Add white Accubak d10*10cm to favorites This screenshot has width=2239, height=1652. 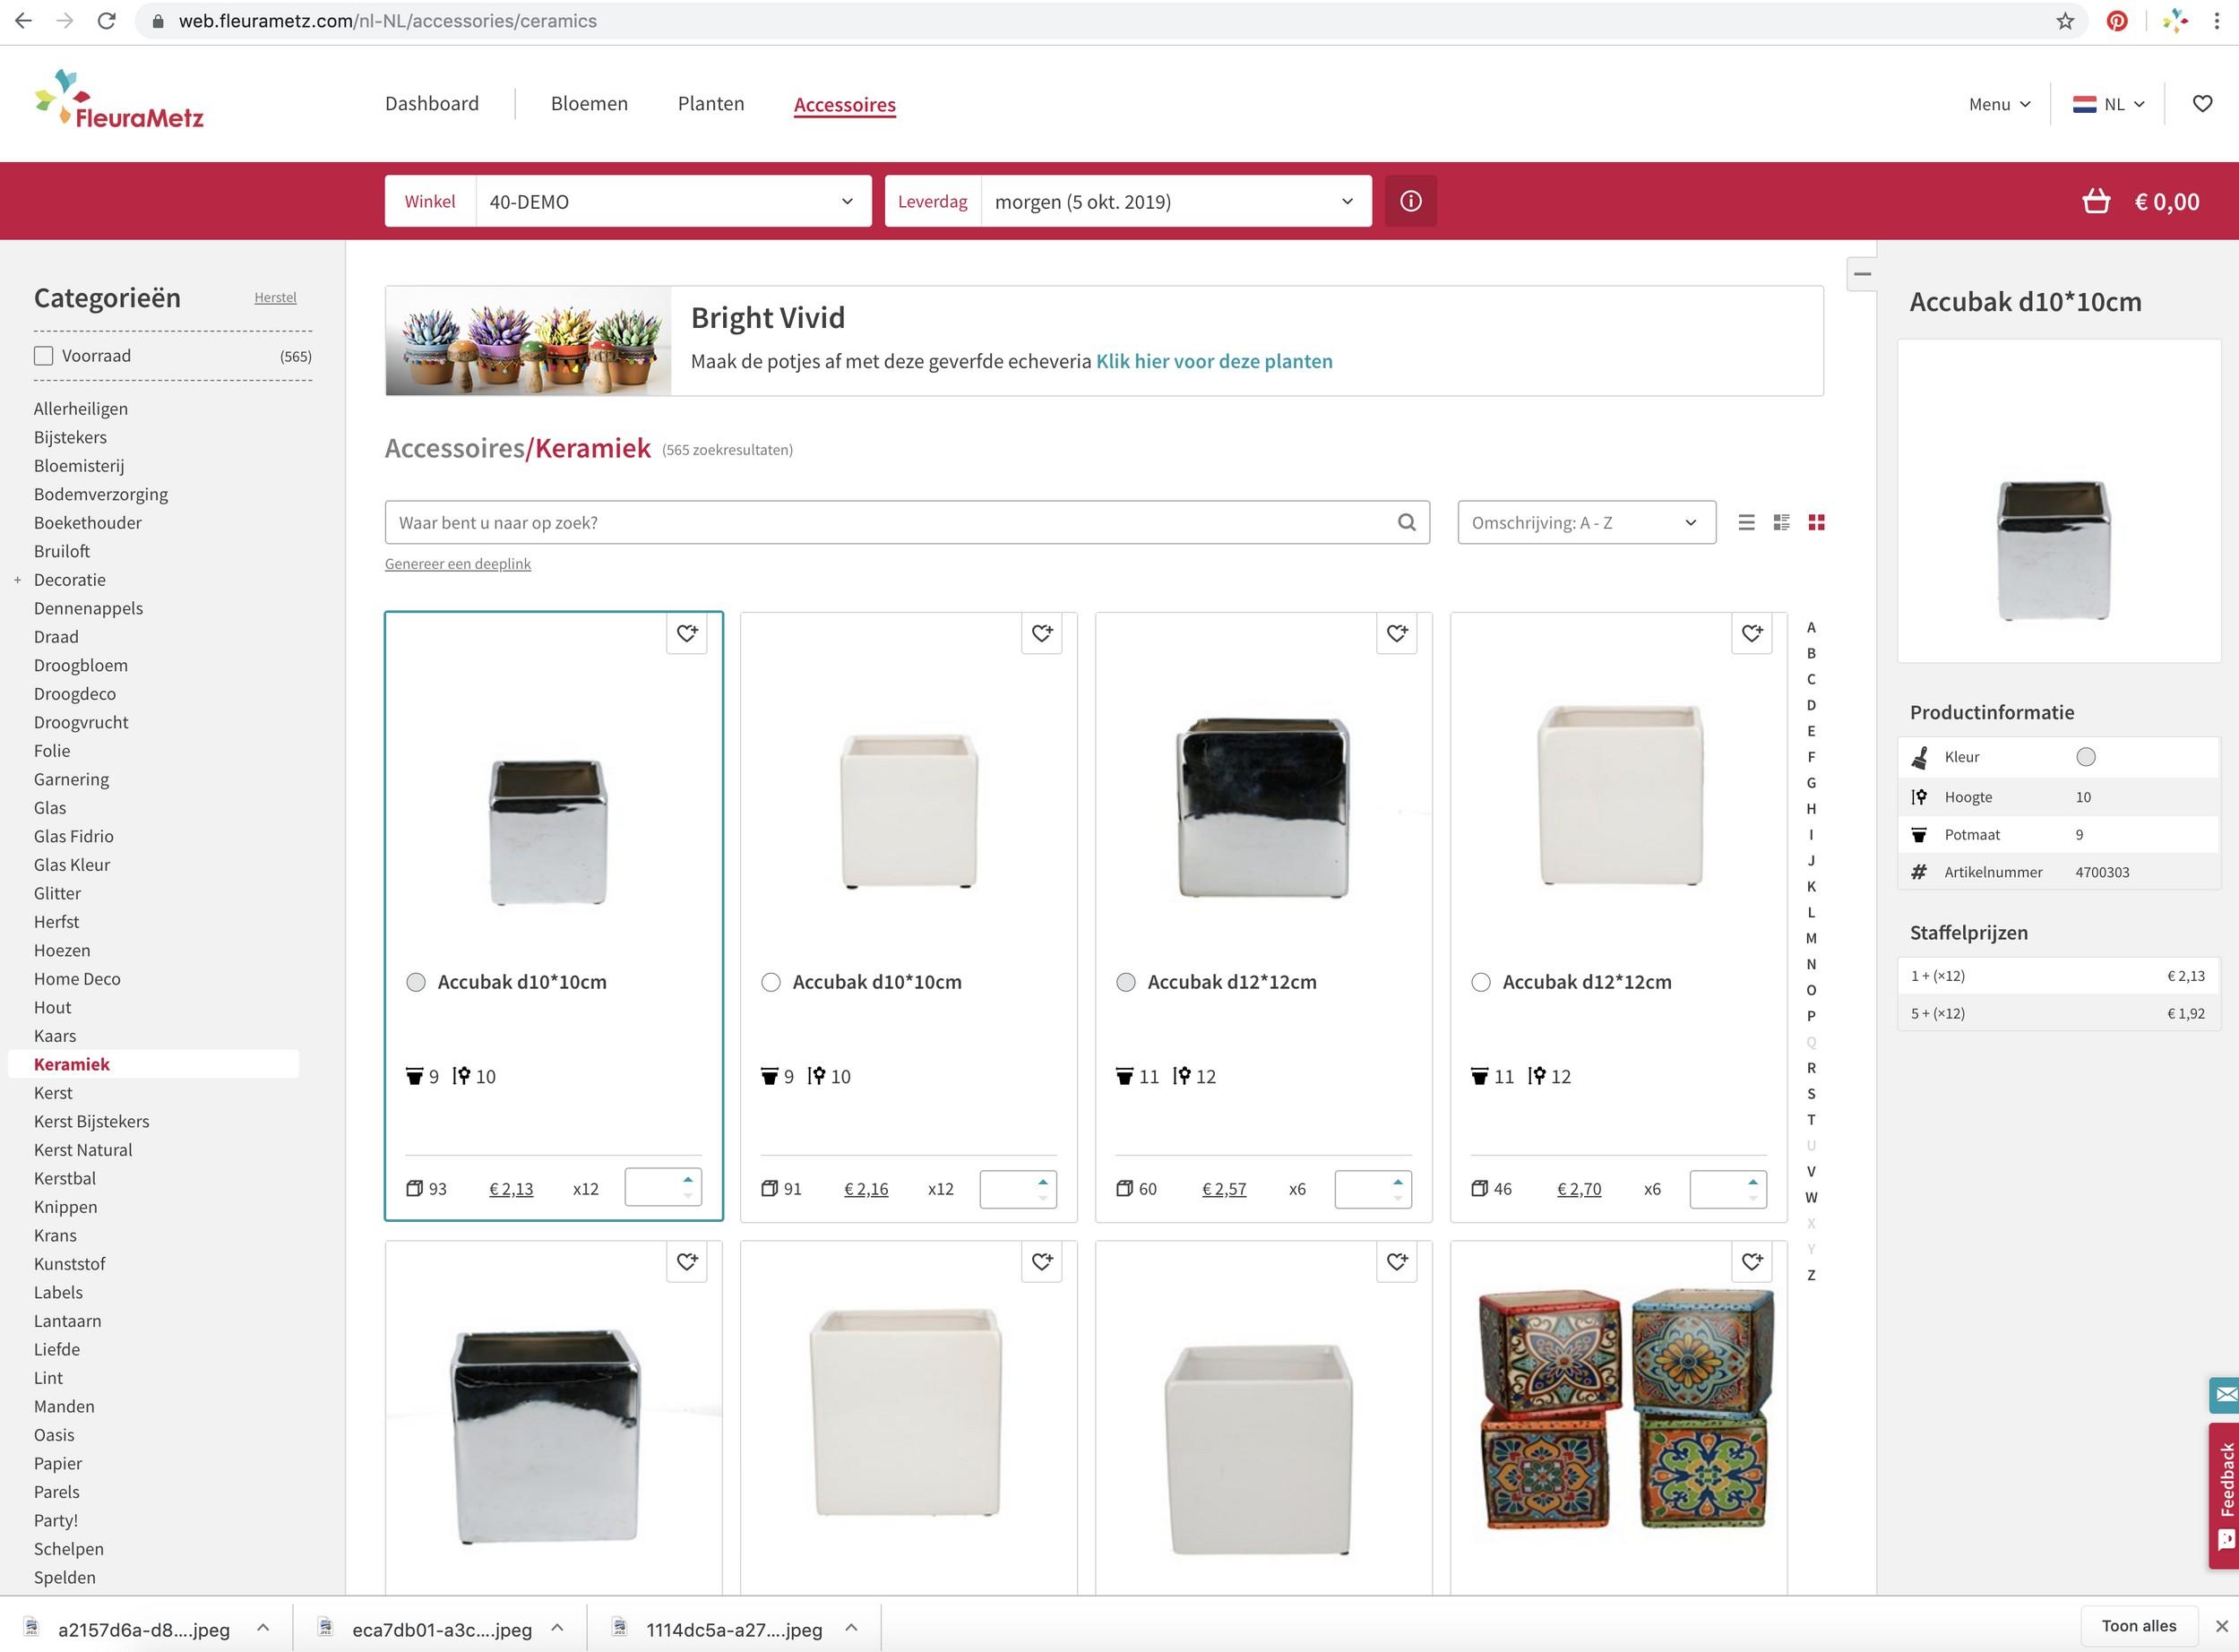1041,633
